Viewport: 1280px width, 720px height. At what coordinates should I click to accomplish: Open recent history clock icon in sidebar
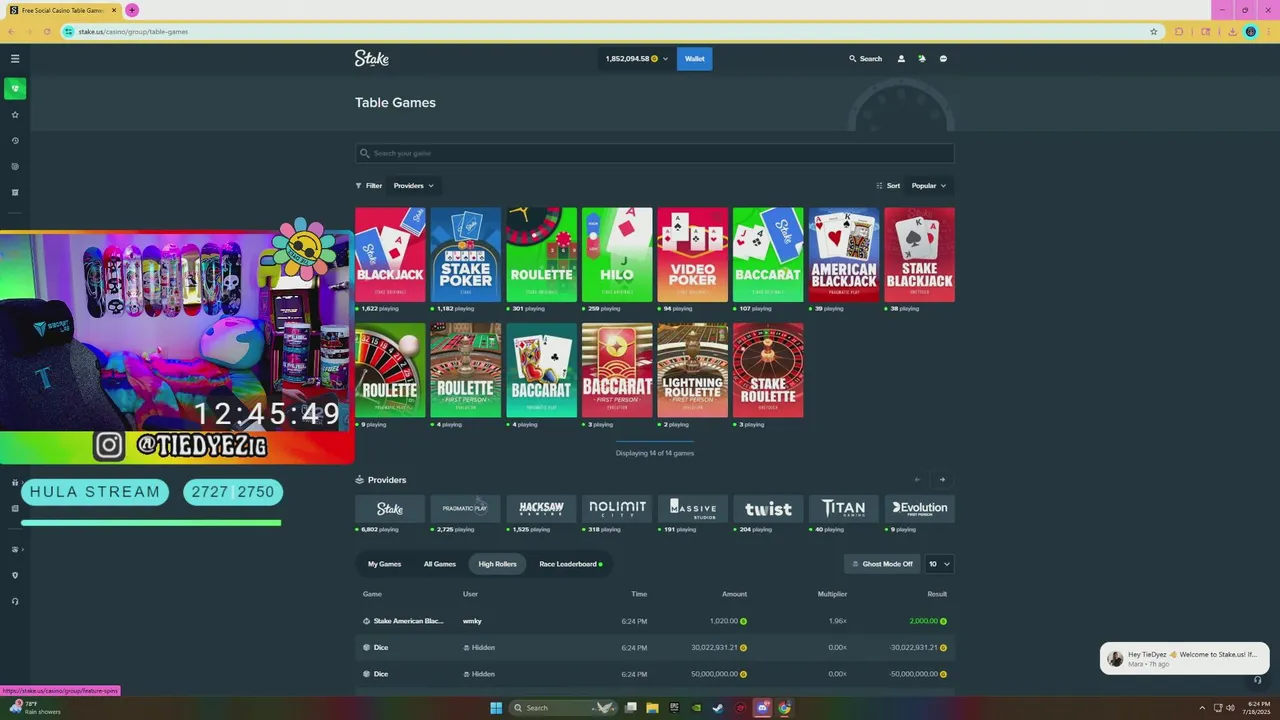point(15,141)
